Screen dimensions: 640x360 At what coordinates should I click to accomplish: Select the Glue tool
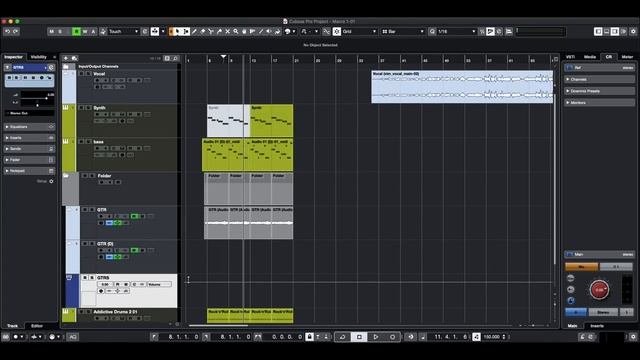(219, 31)
